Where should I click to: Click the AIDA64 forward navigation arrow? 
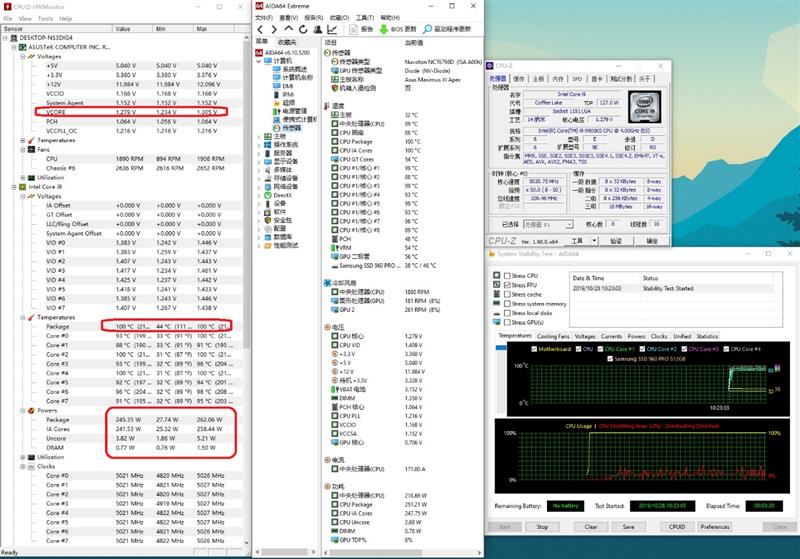pyautogui.click(x=274, y=30)
